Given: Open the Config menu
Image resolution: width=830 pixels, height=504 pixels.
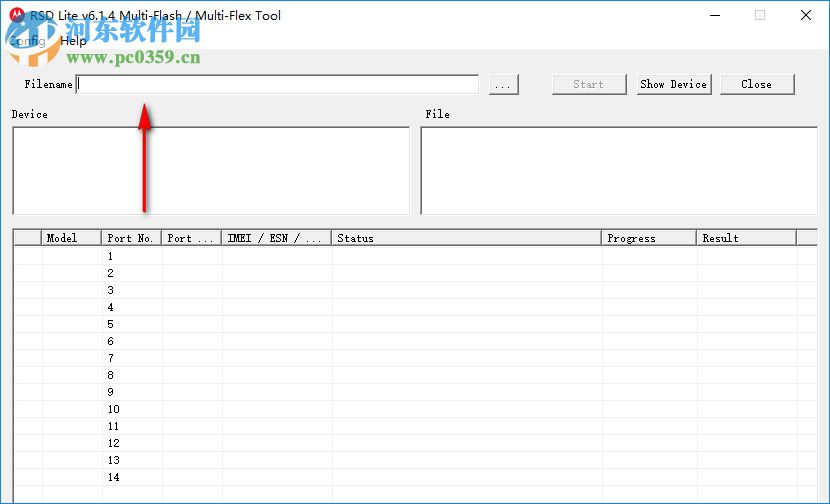Looking at the screenshot, I should [28, 41].
